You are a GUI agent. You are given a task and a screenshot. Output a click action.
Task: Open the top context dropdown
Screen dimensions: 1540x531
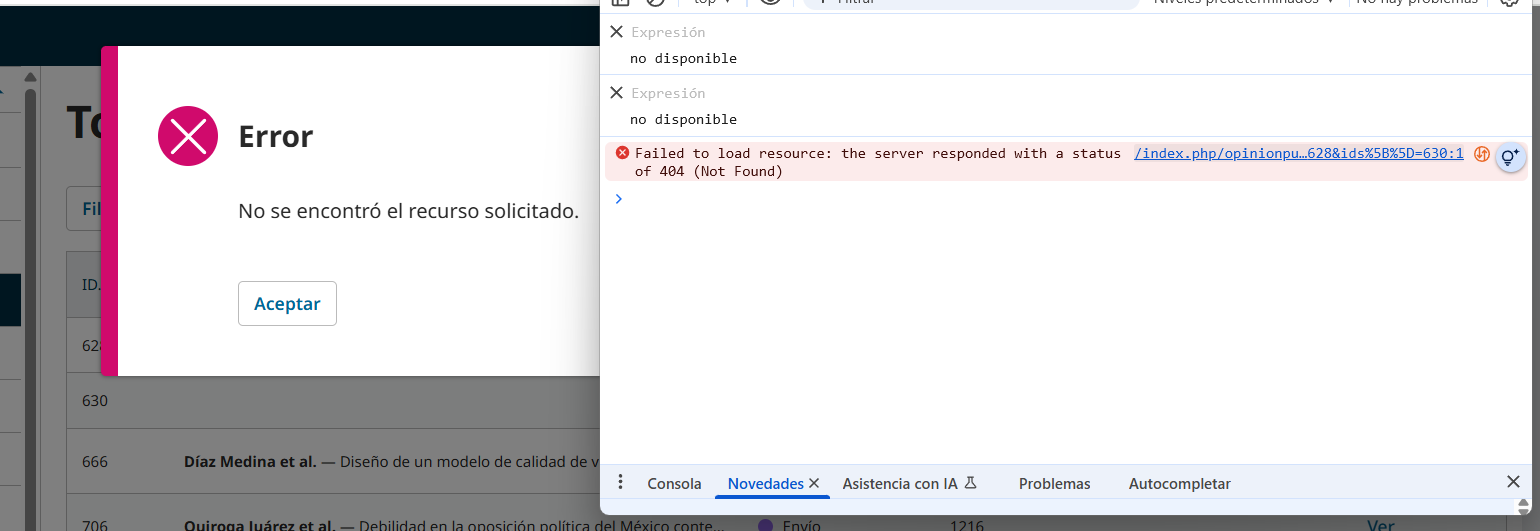[712, 3]
